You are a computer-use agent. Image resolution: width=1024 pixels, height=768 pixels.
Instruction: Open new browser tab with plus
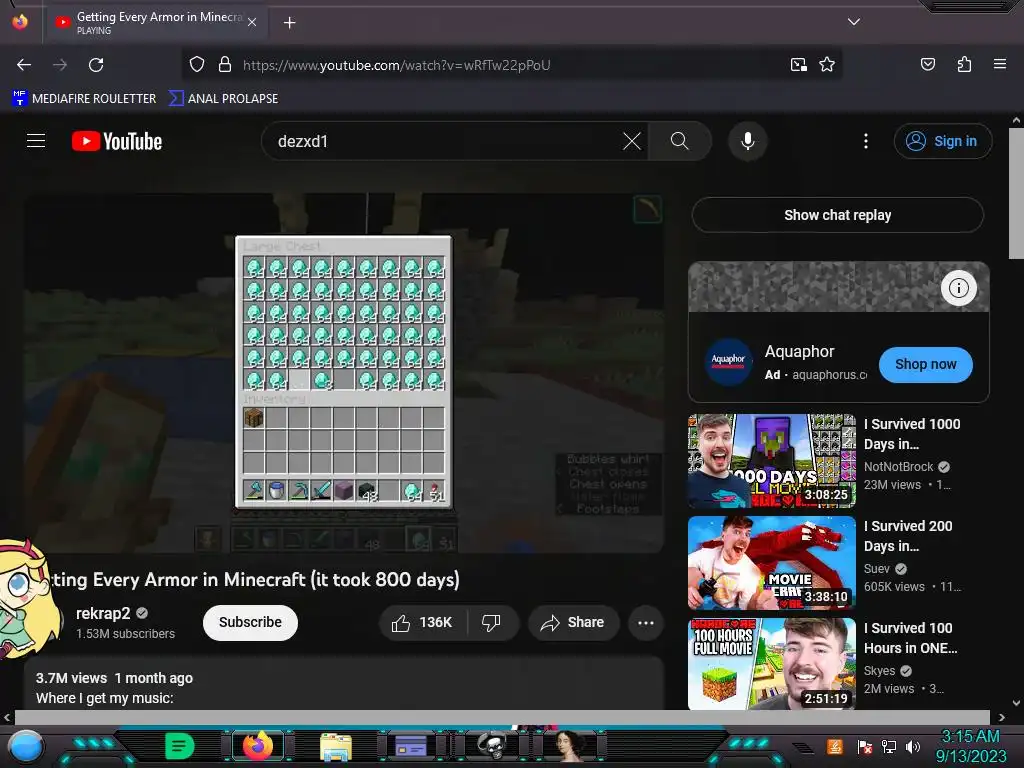click(x=289, y=23)
